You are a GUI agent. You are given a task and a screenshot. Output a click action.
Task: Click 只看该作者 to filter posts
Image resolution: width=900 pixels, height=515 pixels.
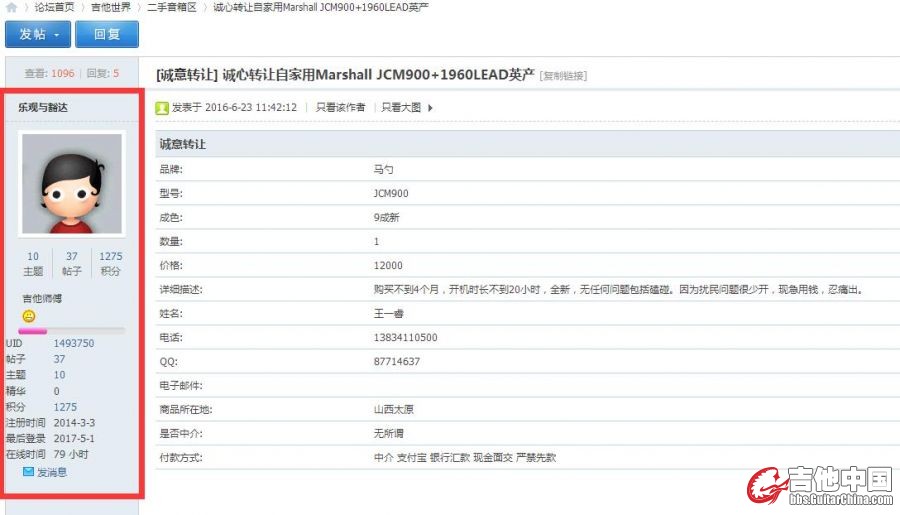pyautogui.click(x=340, y=108)
